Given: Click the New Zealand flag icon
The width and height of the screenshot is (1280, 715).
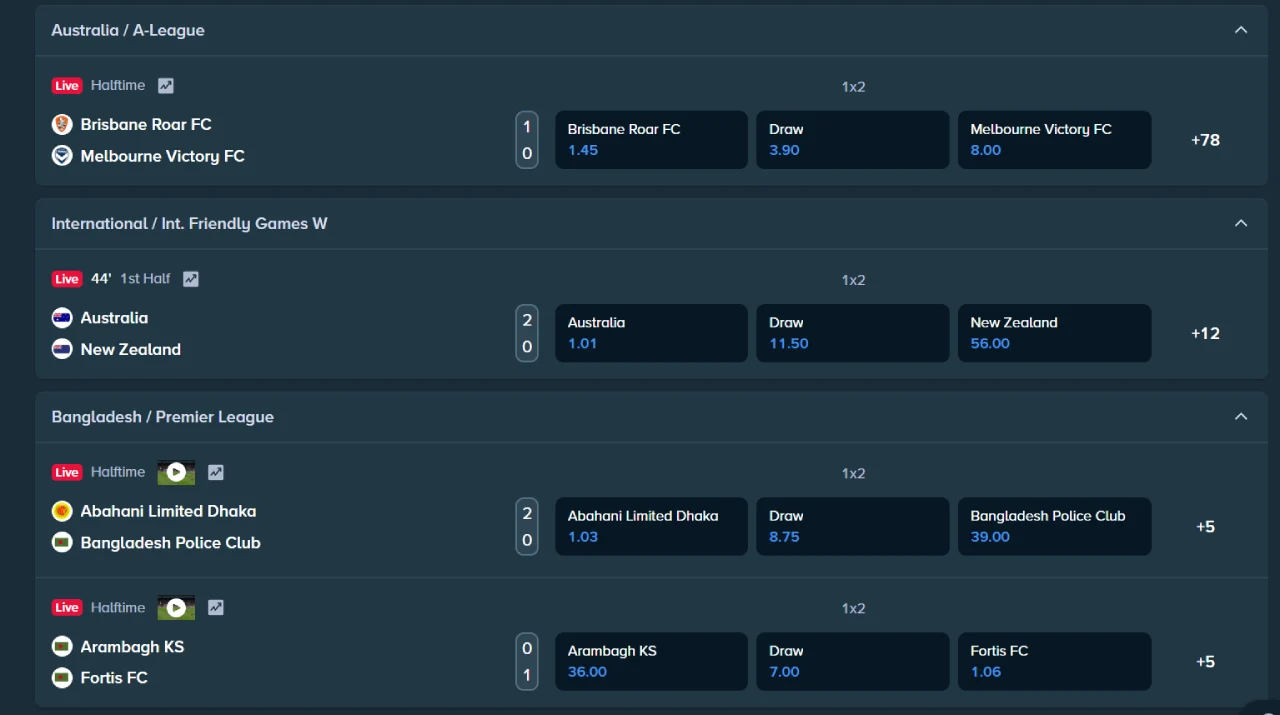Looking at the screenshot, I should (x=62, y=349).
